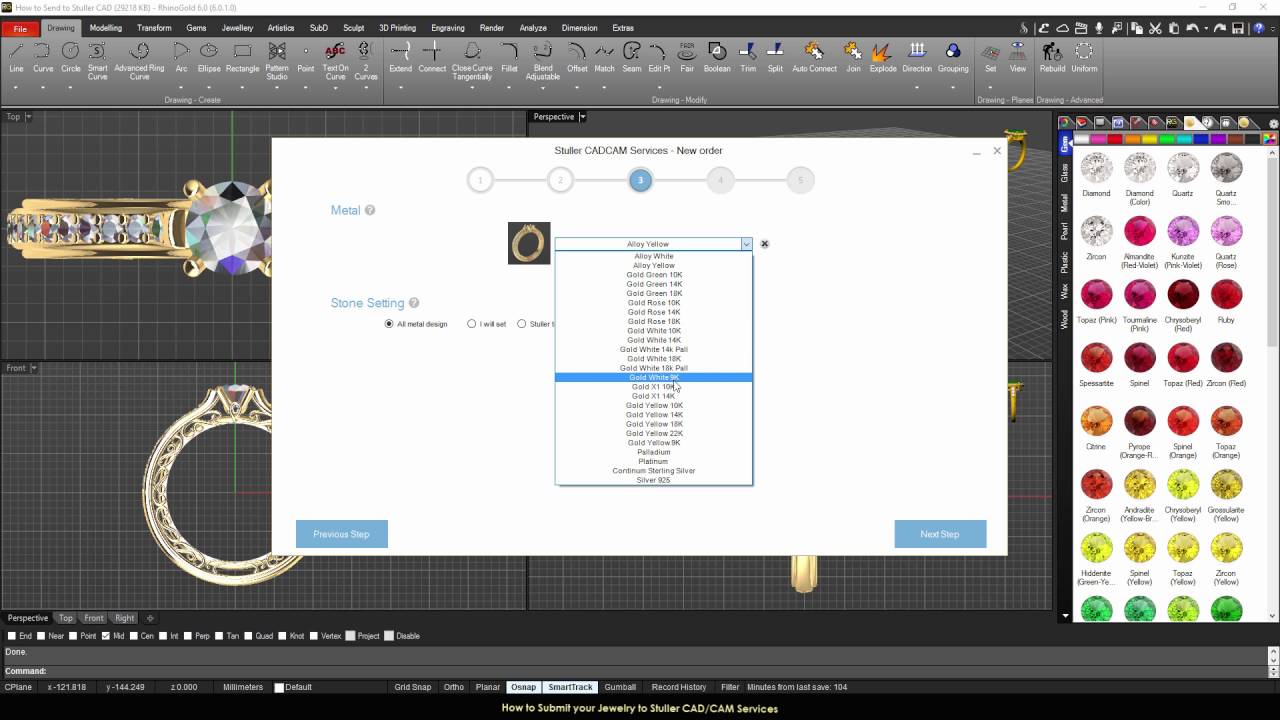Screen dimensions: 1280x720
Task: Select the Ellipse tool
Action: [x=209, y=58]
